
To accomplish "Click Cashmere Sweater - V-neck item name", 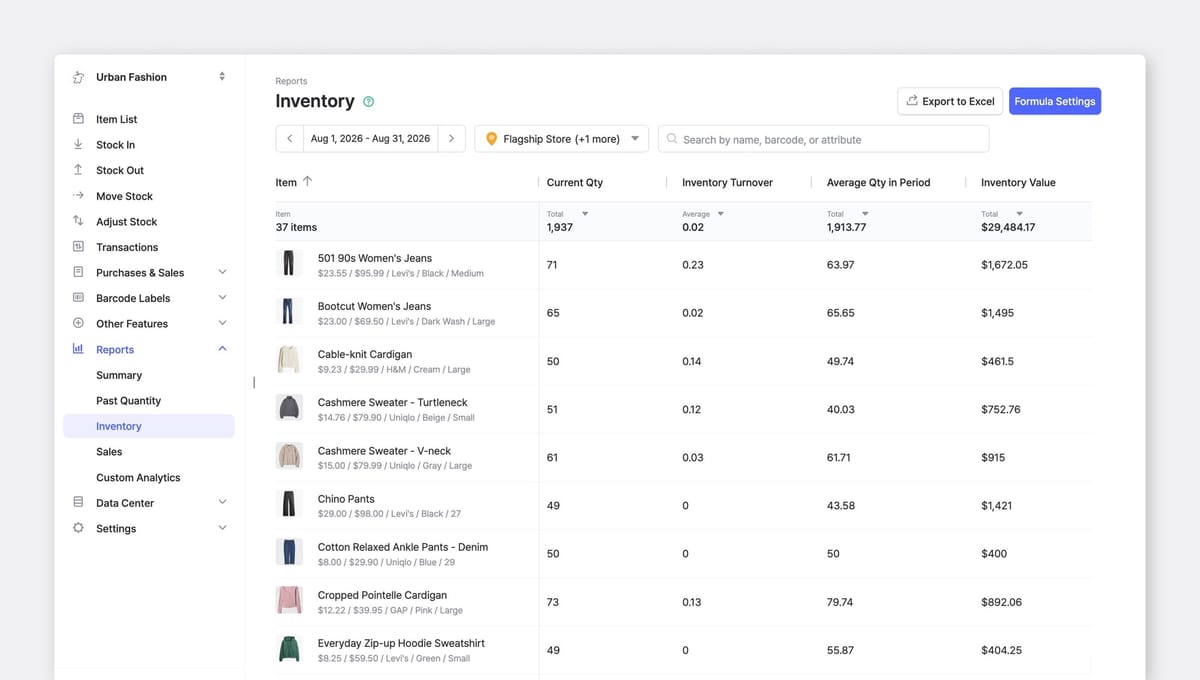I will click(384, 450).
